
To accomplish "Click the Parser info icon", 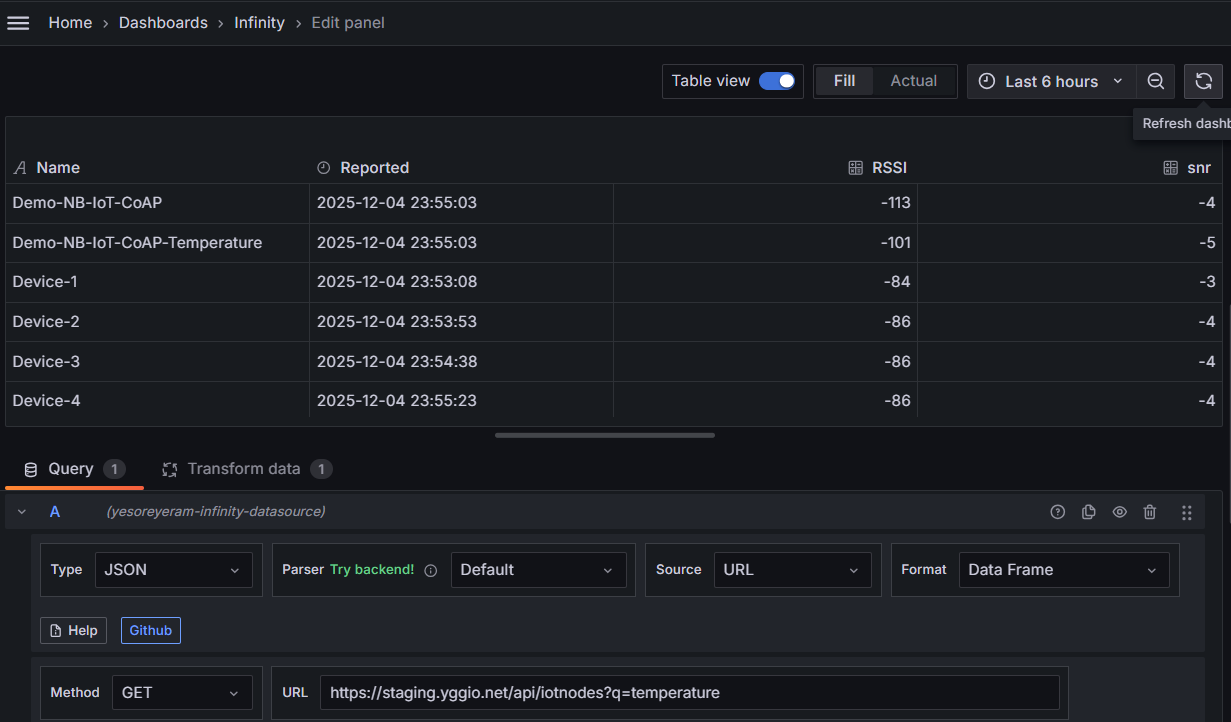I will (x=431, y=570).
